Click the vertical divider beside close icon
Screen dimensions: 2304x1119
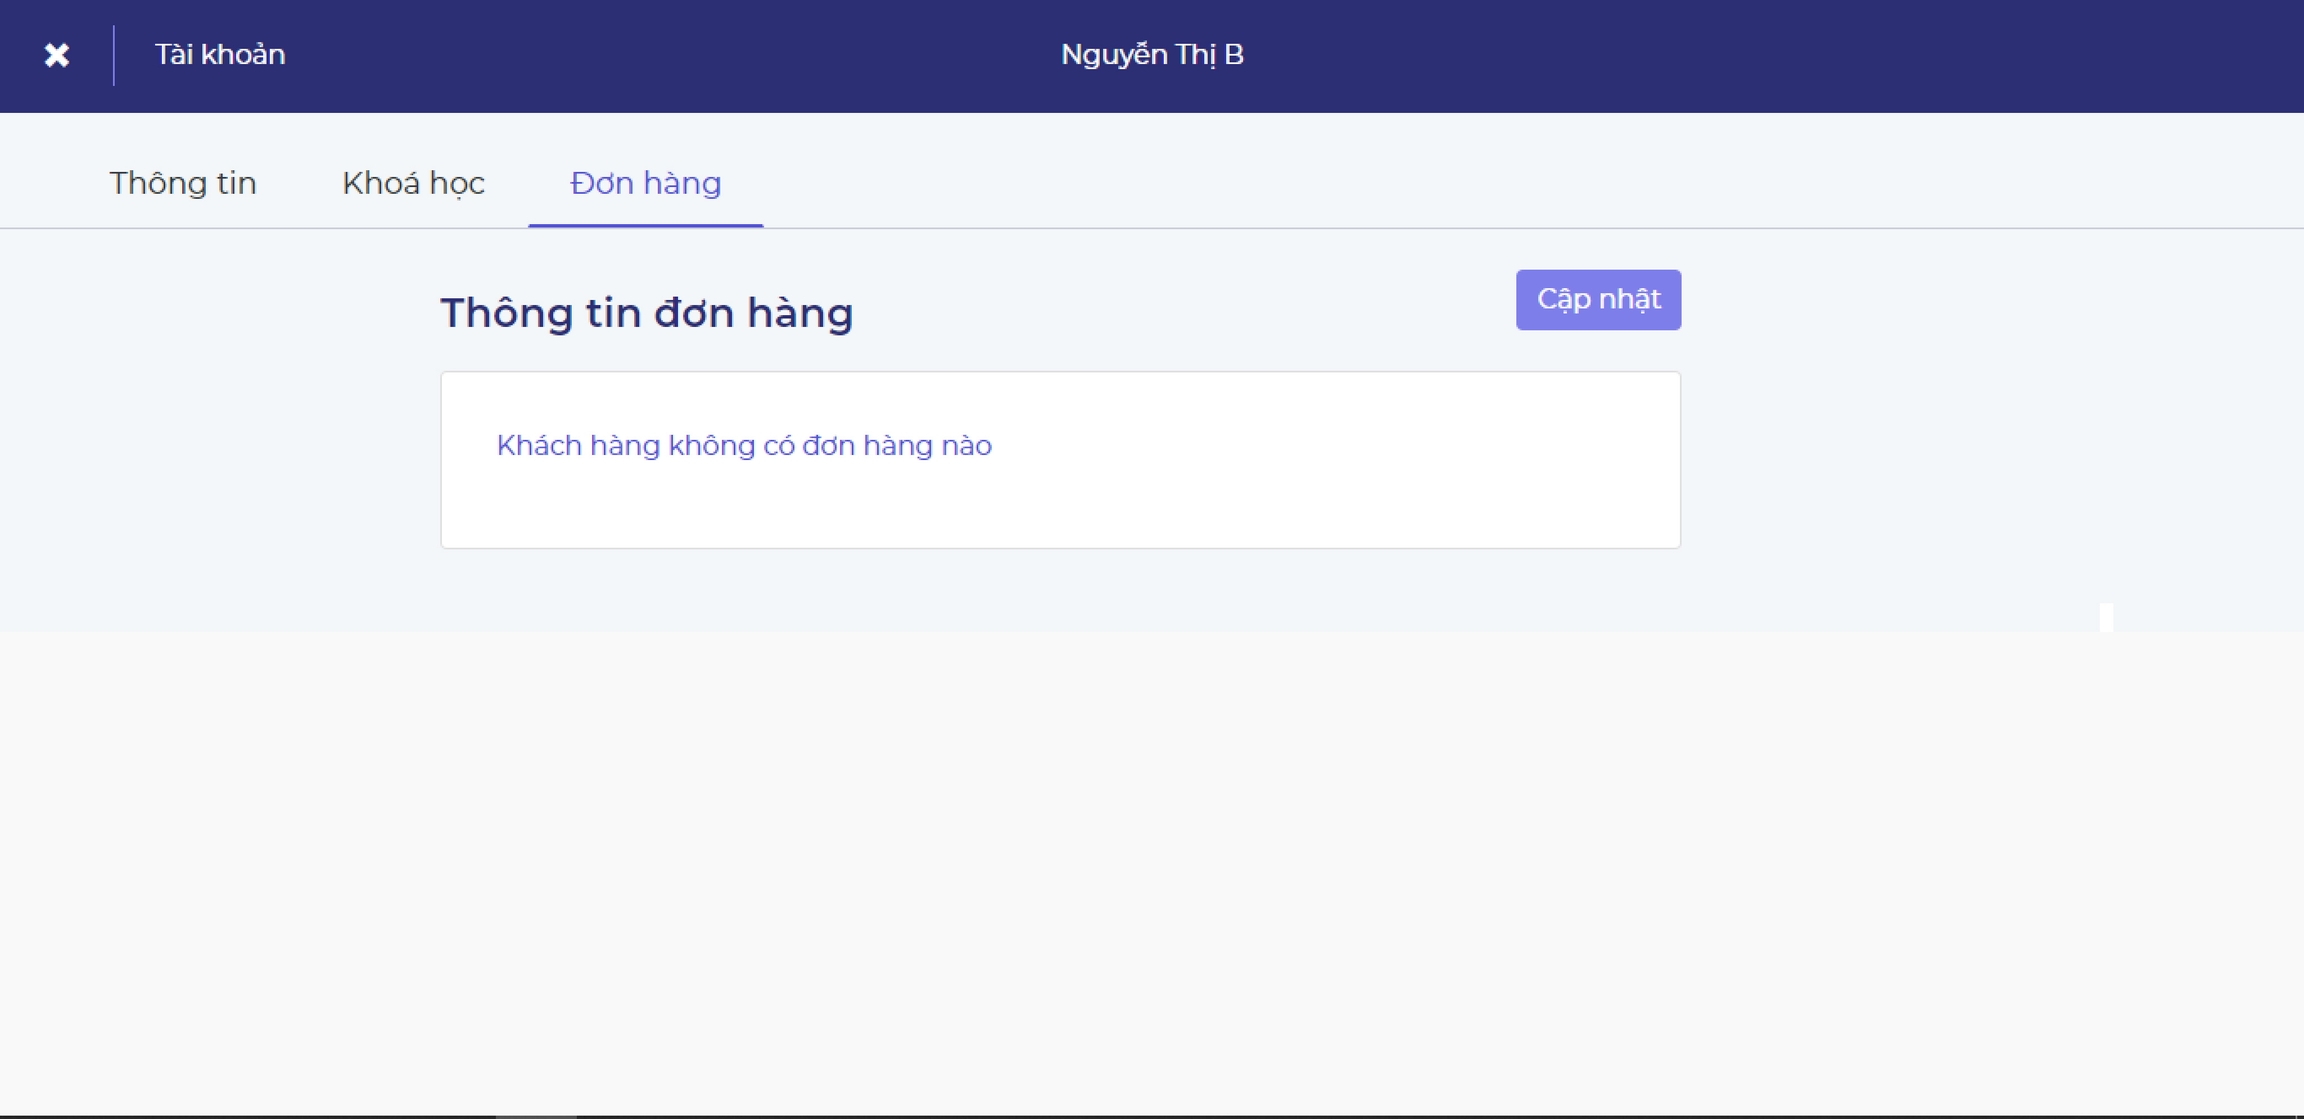click(114, 55)
